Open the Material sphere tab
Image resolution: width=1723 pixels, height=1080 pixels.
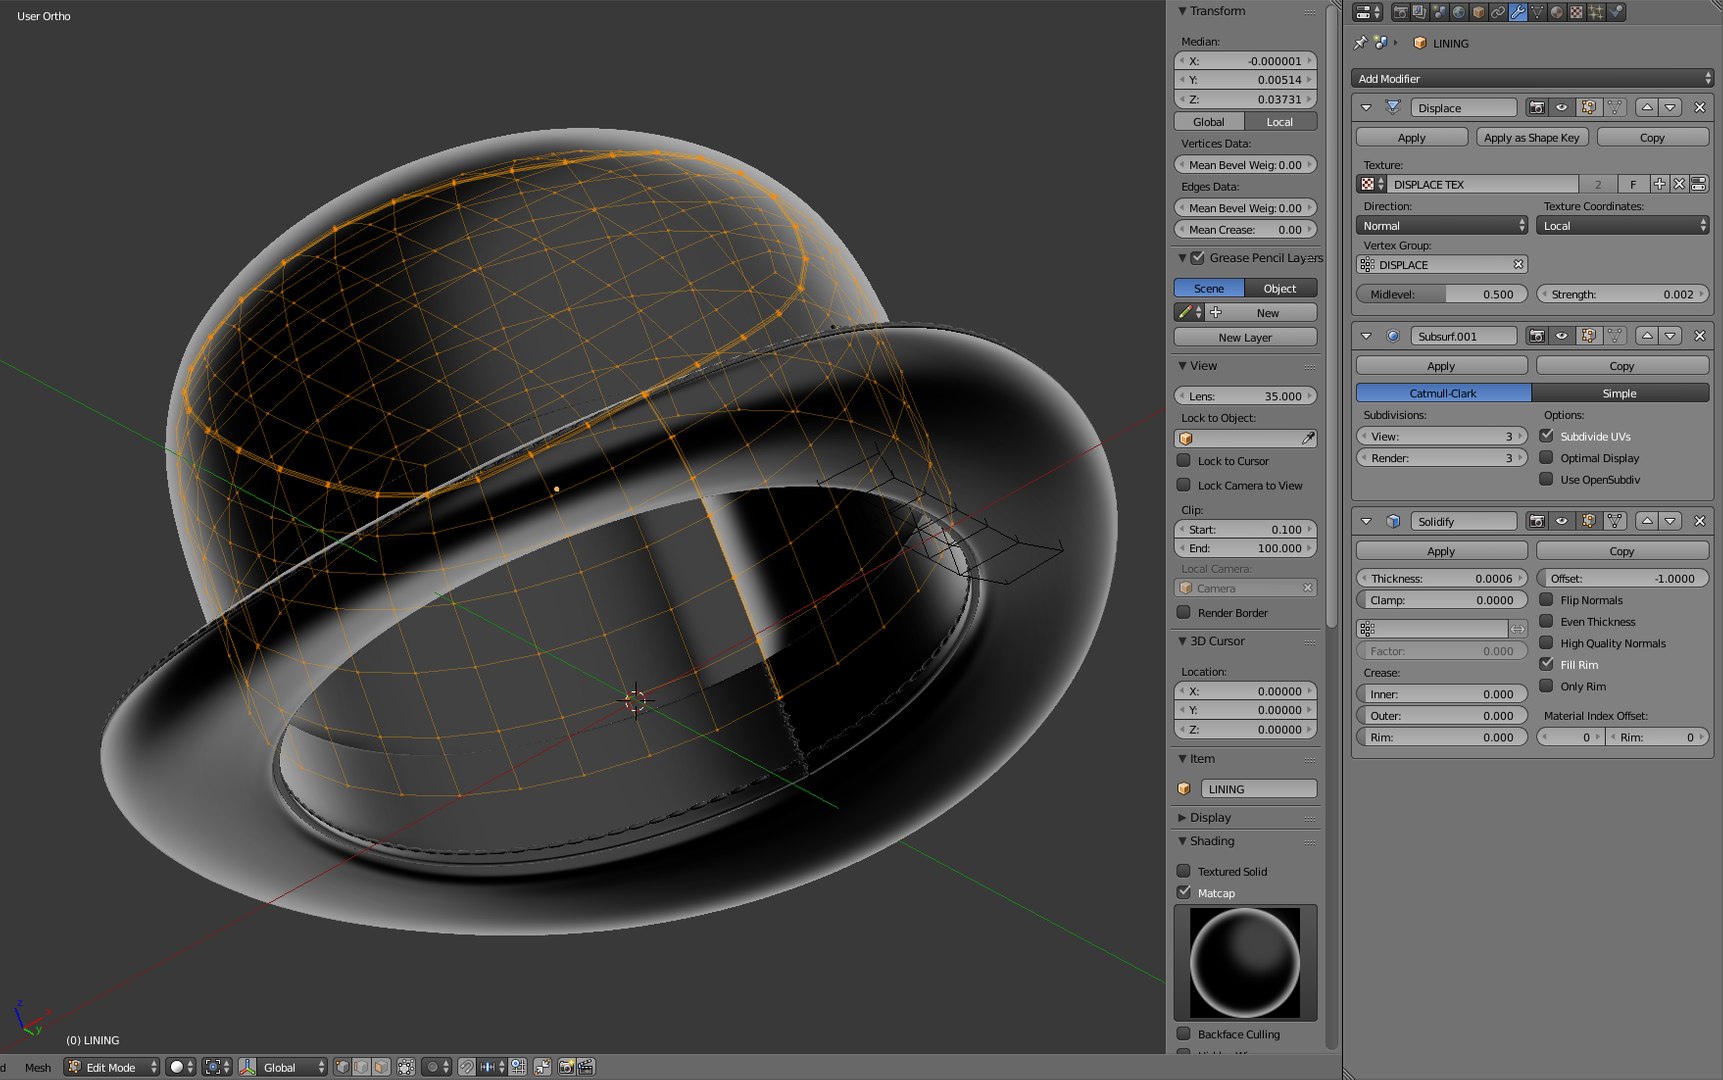coord(1557,12)
